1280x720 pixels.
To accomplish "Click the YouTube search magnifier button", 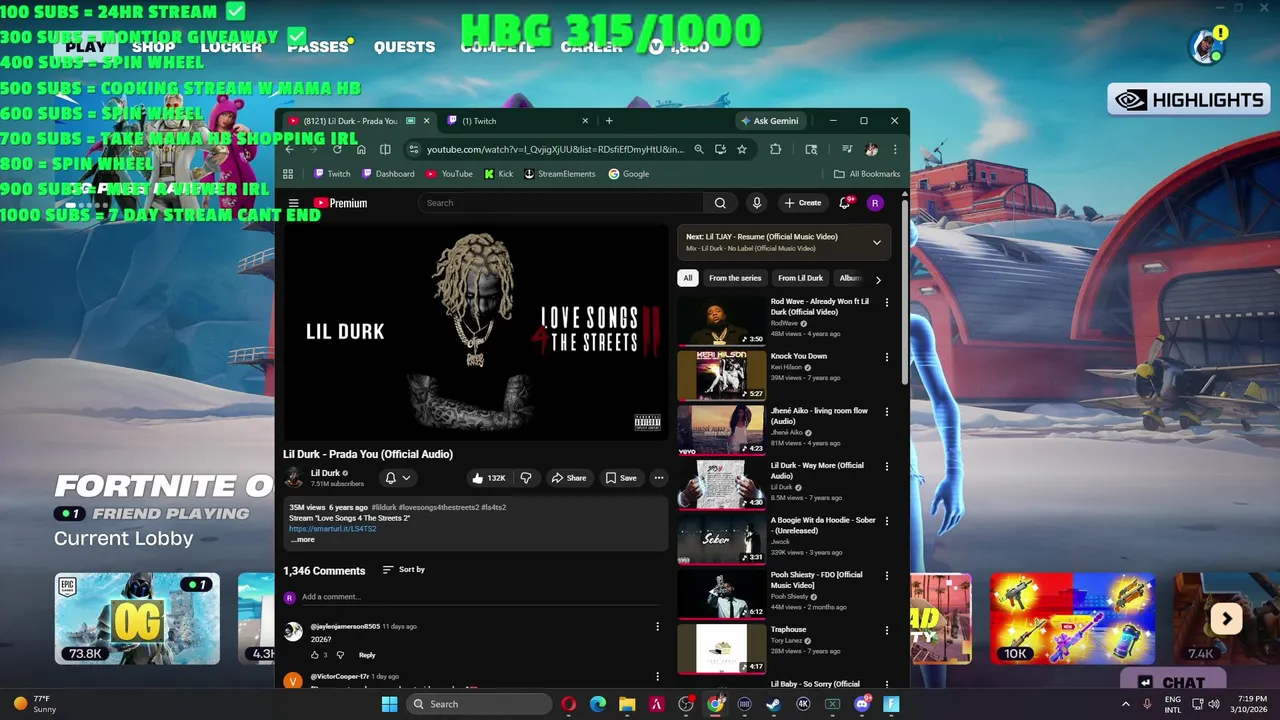I will click(720, 203).
